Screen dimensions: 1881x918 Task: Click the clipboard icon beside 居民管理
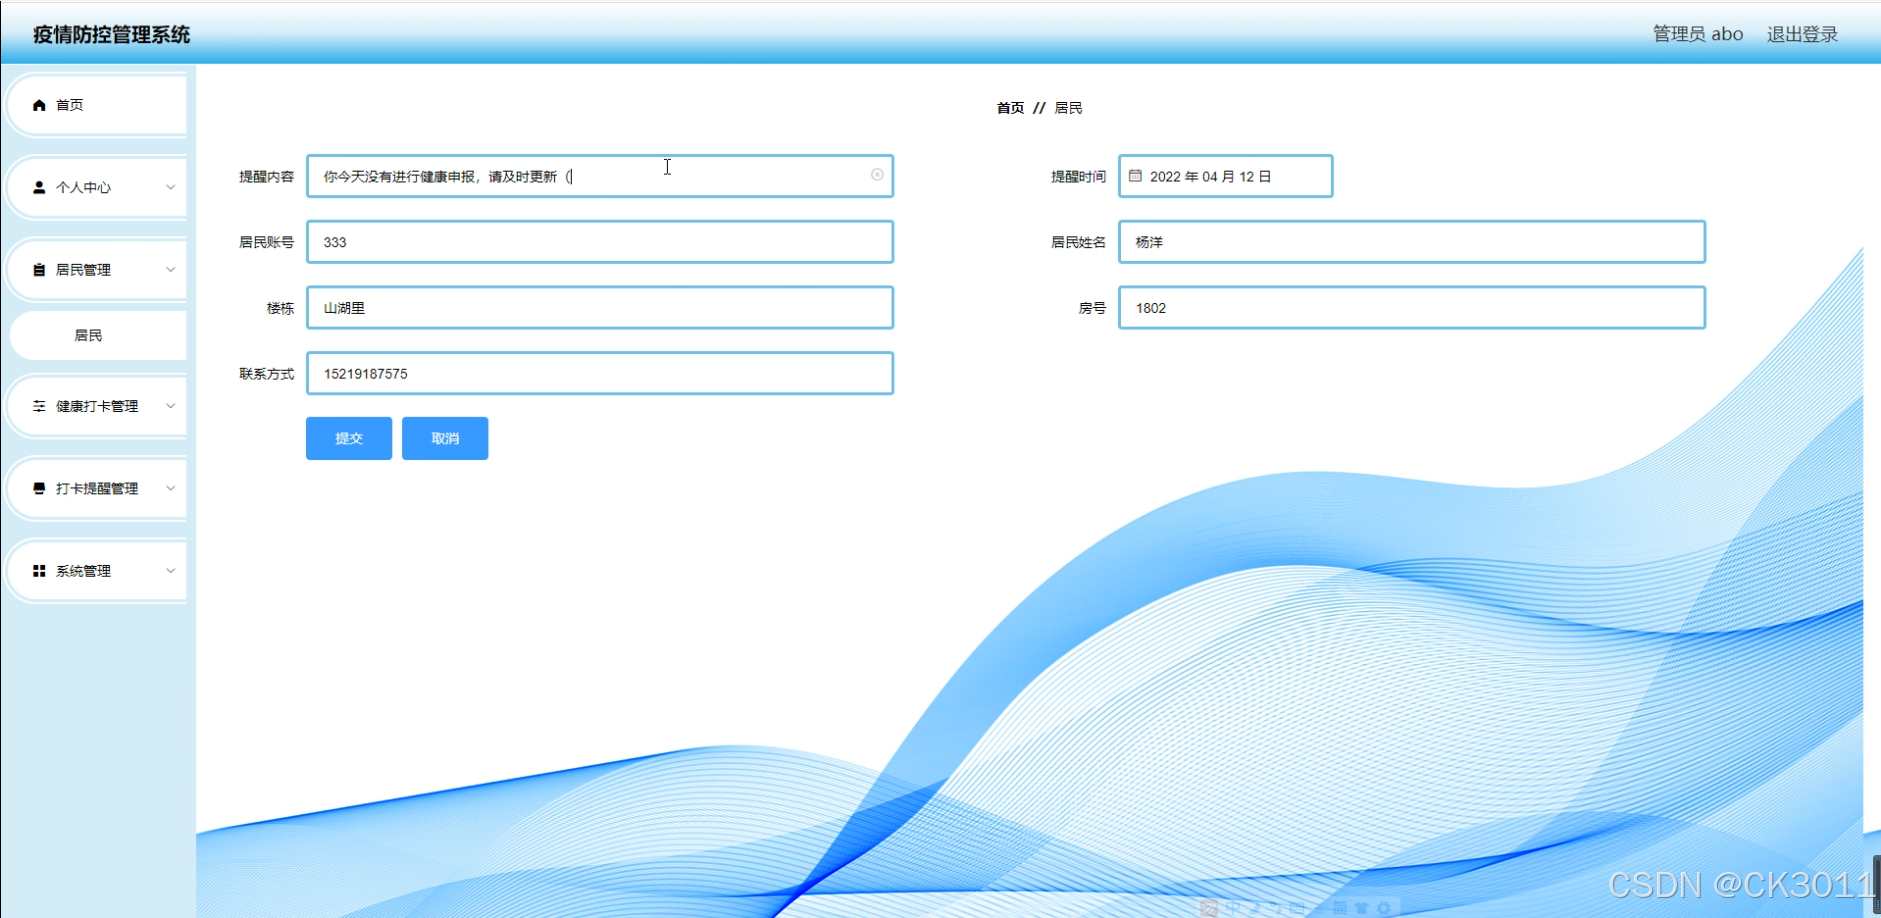tap(39, 270)
